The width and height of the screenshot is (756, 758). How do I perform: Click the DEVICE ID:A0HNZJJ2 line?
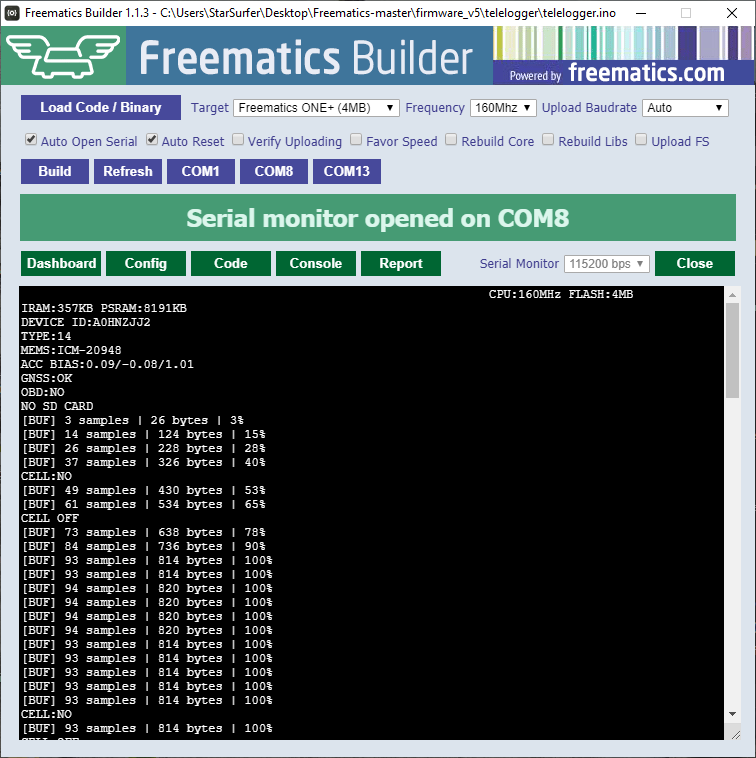(x=86, y=322)
